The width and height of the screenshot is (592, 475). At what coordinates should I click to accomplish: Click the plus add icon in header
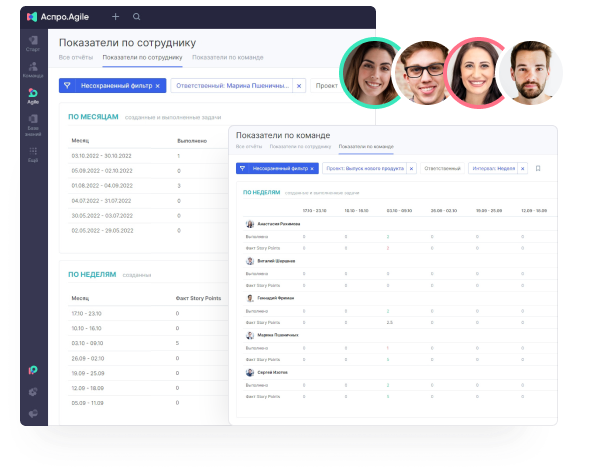pos(116,17)
